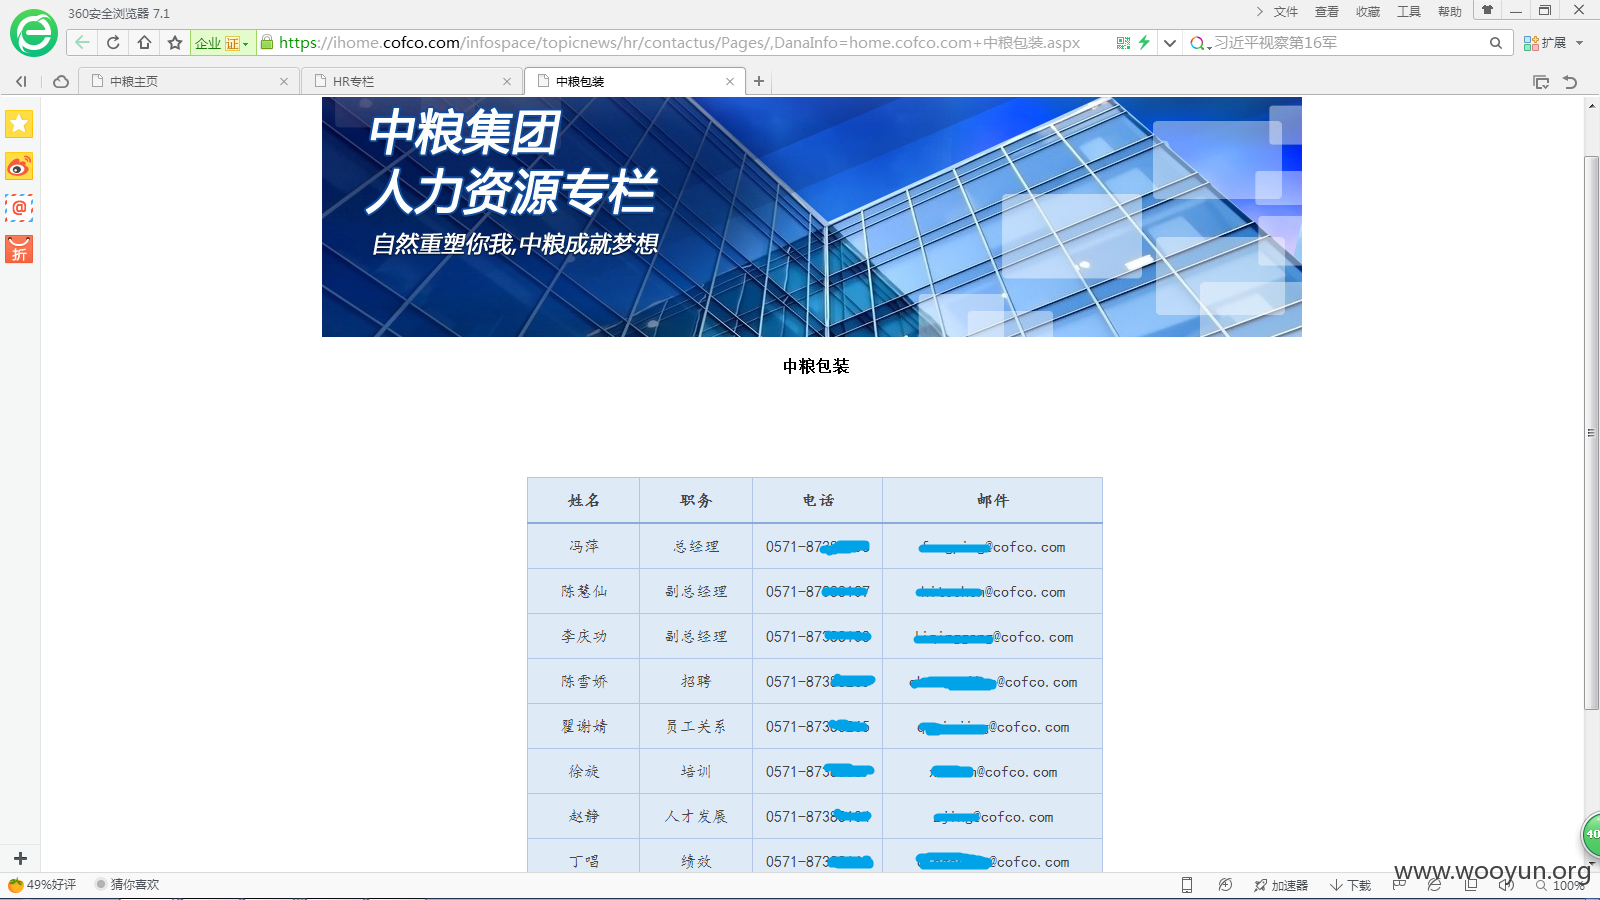Expand the address bar history dropdown arrow

[1169, 43]
